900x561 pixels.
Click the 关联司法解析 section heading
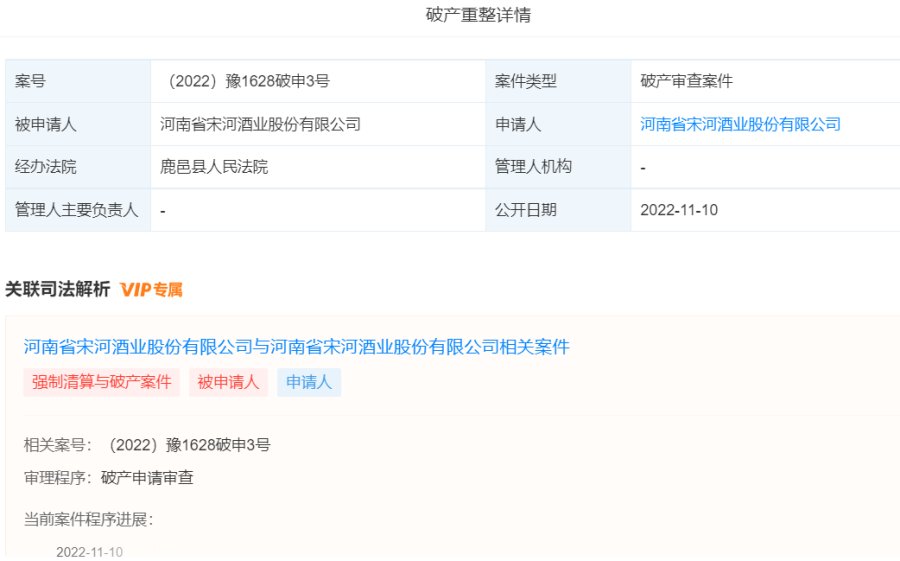(x=57, y=290)
